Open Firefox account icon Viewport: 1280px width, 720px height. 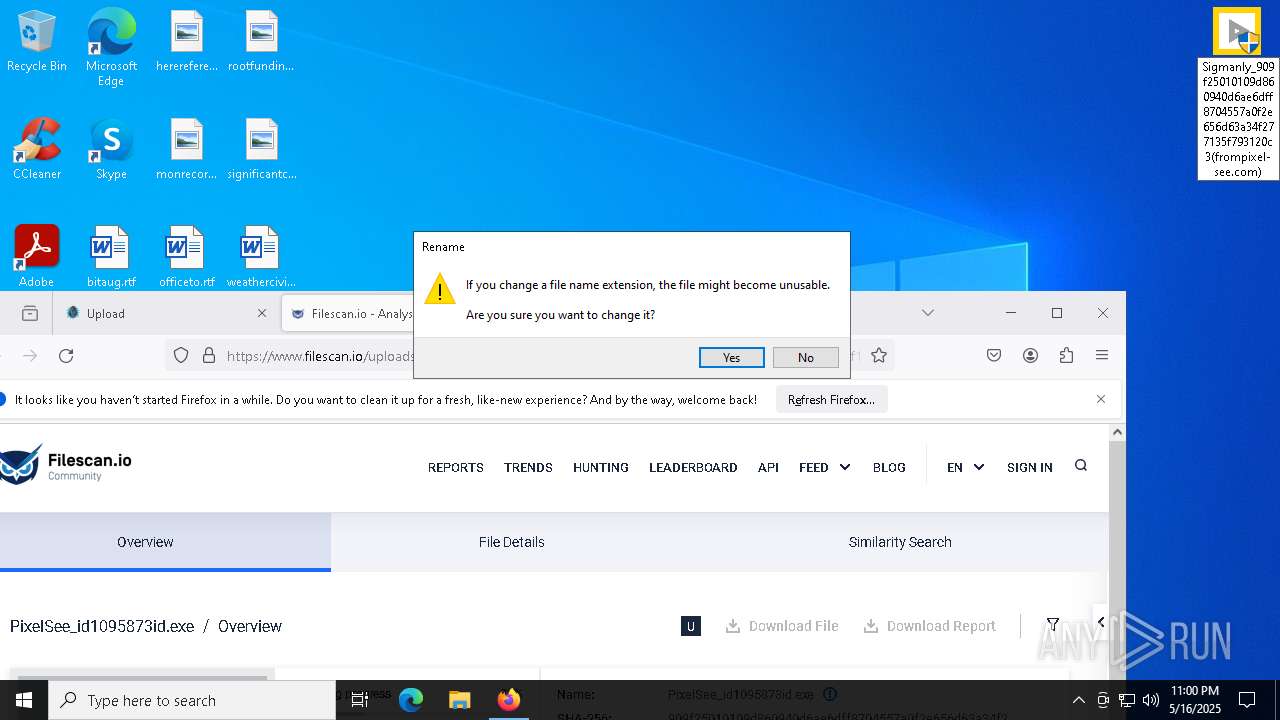tap(1030, 355)
